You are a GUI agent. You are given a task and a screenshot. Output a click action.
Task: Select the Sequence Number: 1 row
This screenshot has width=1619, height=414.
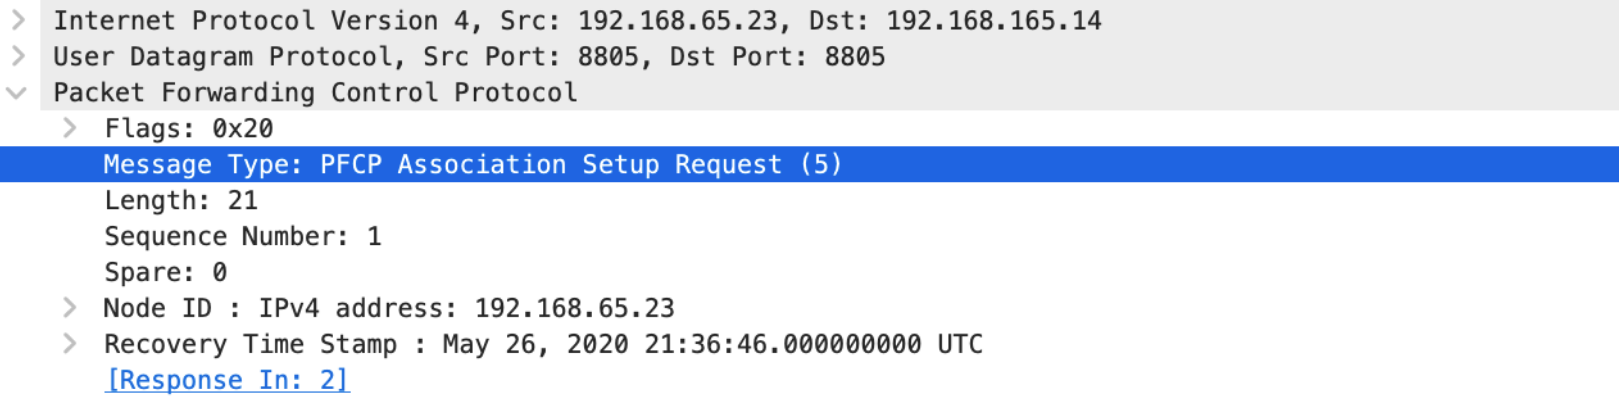pos(242,237)
